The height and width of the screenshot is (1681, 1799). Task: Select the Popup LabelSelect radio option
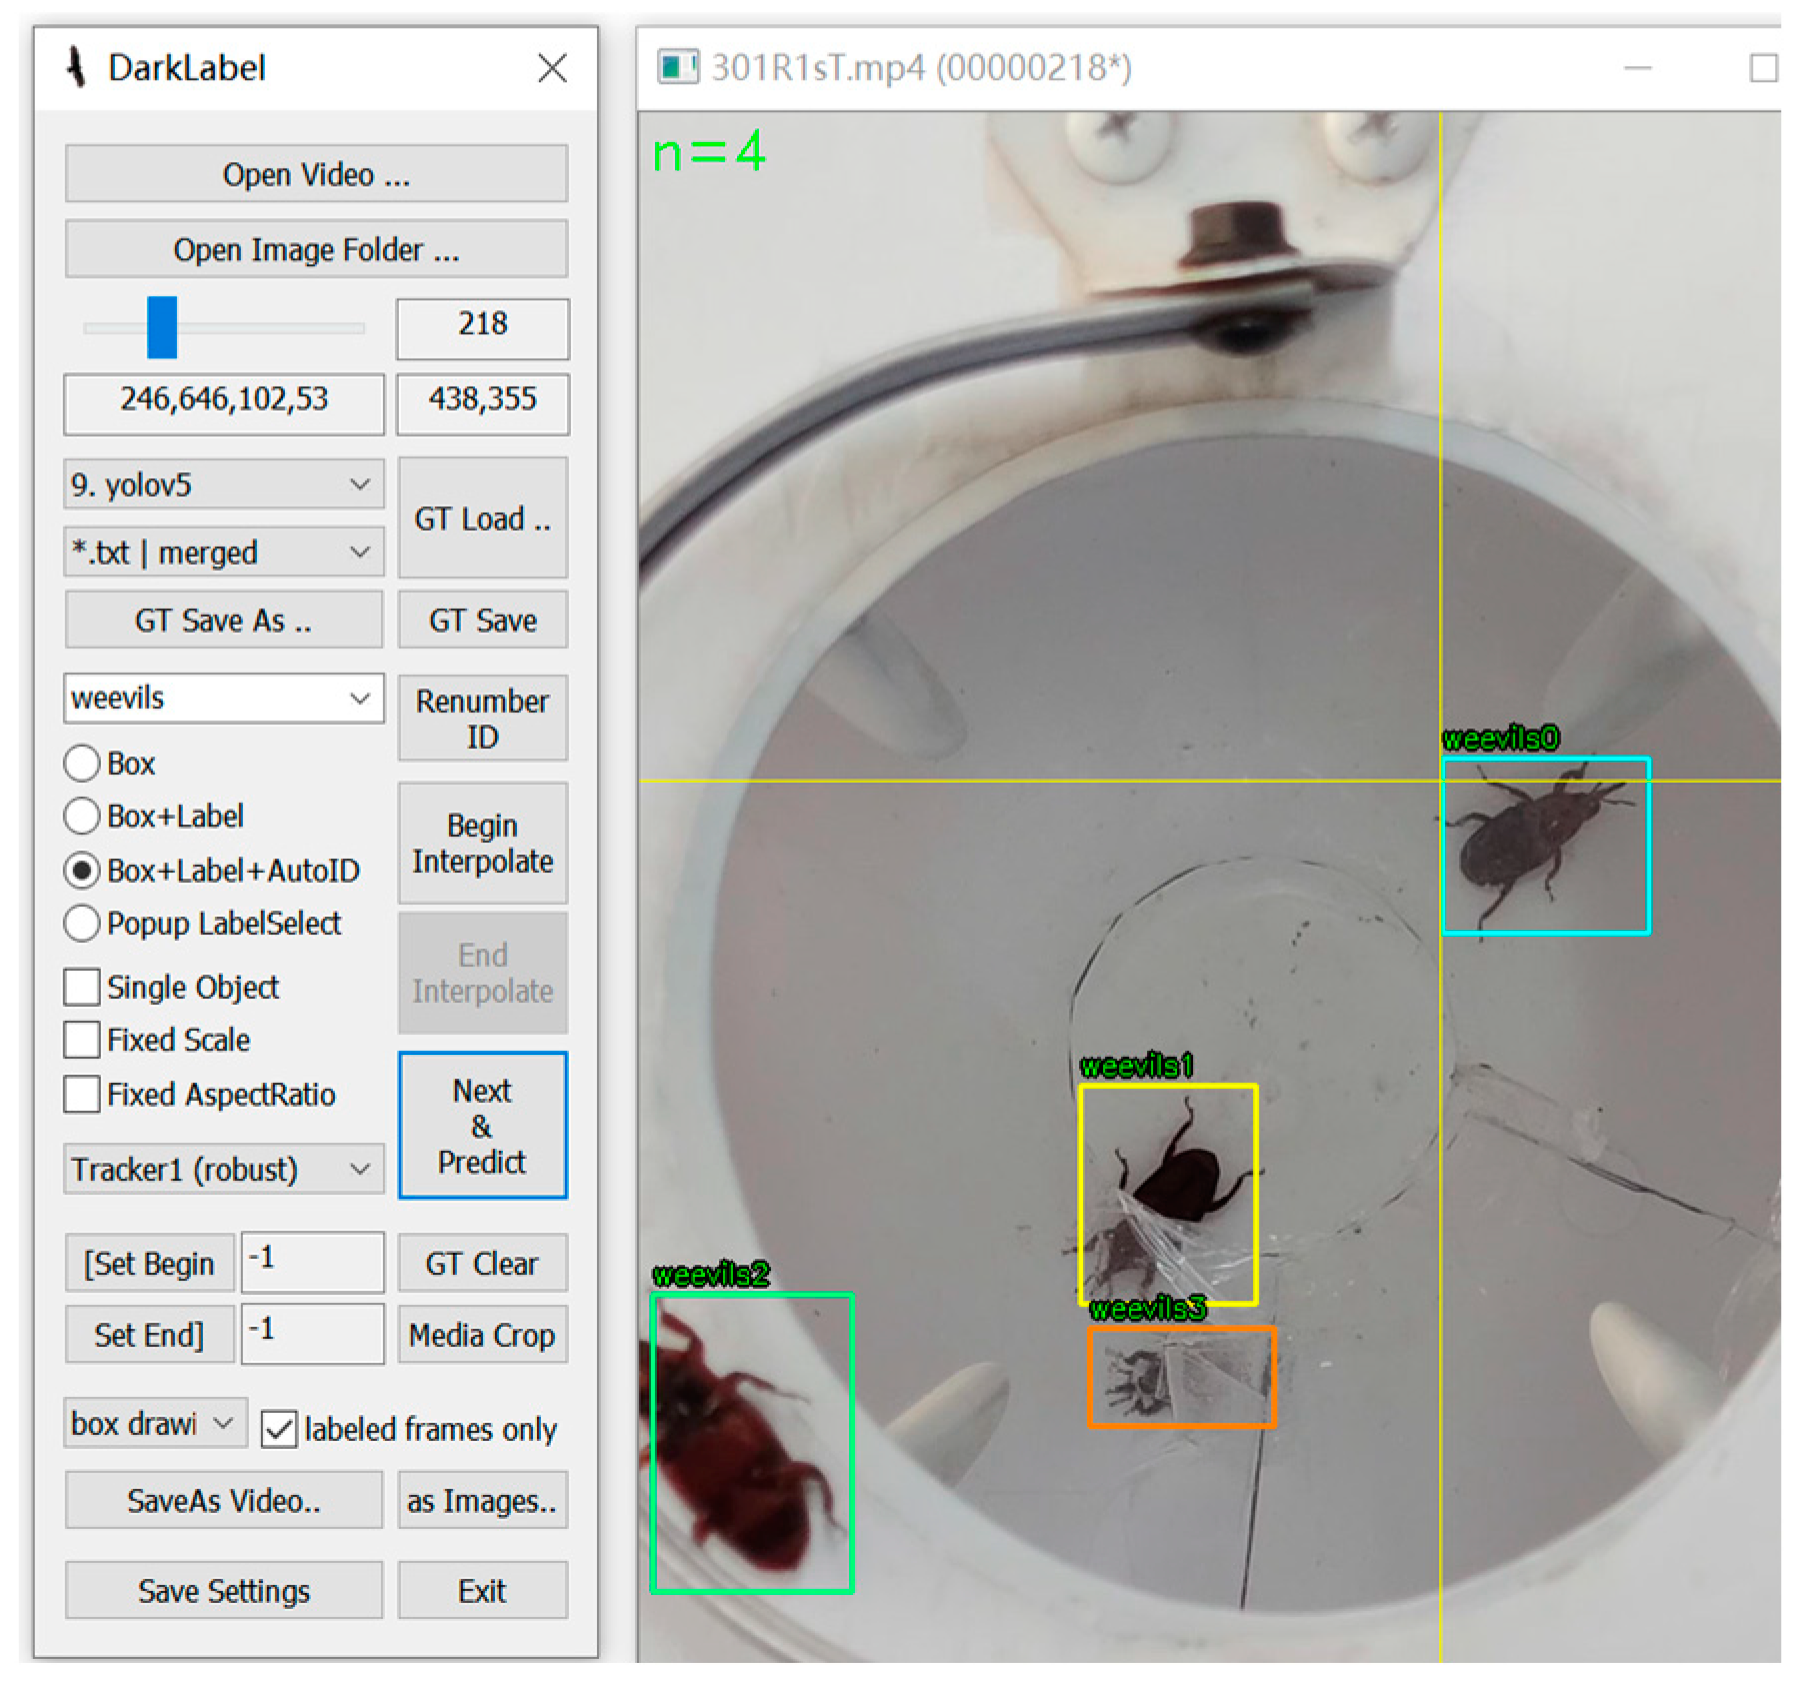click(x=82, y=923)
